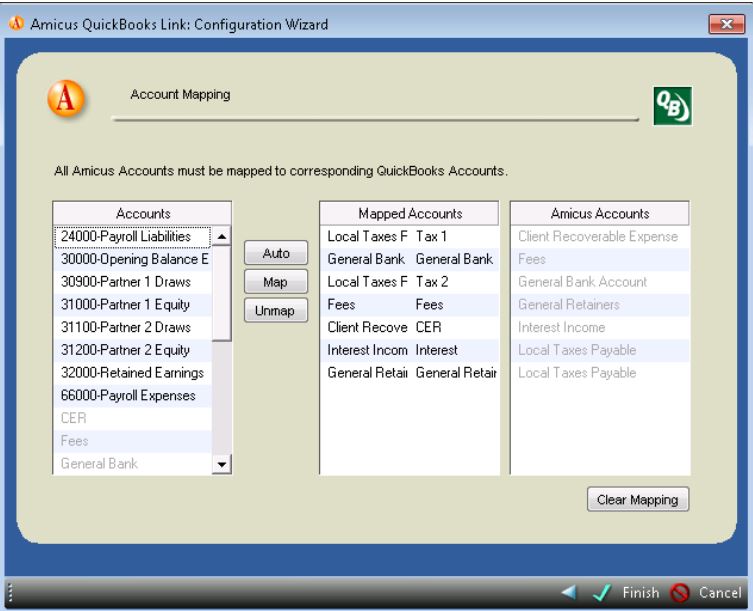
Task: Click General Bank Account in Amicus Accounts
Action: [x=600, y=282]
